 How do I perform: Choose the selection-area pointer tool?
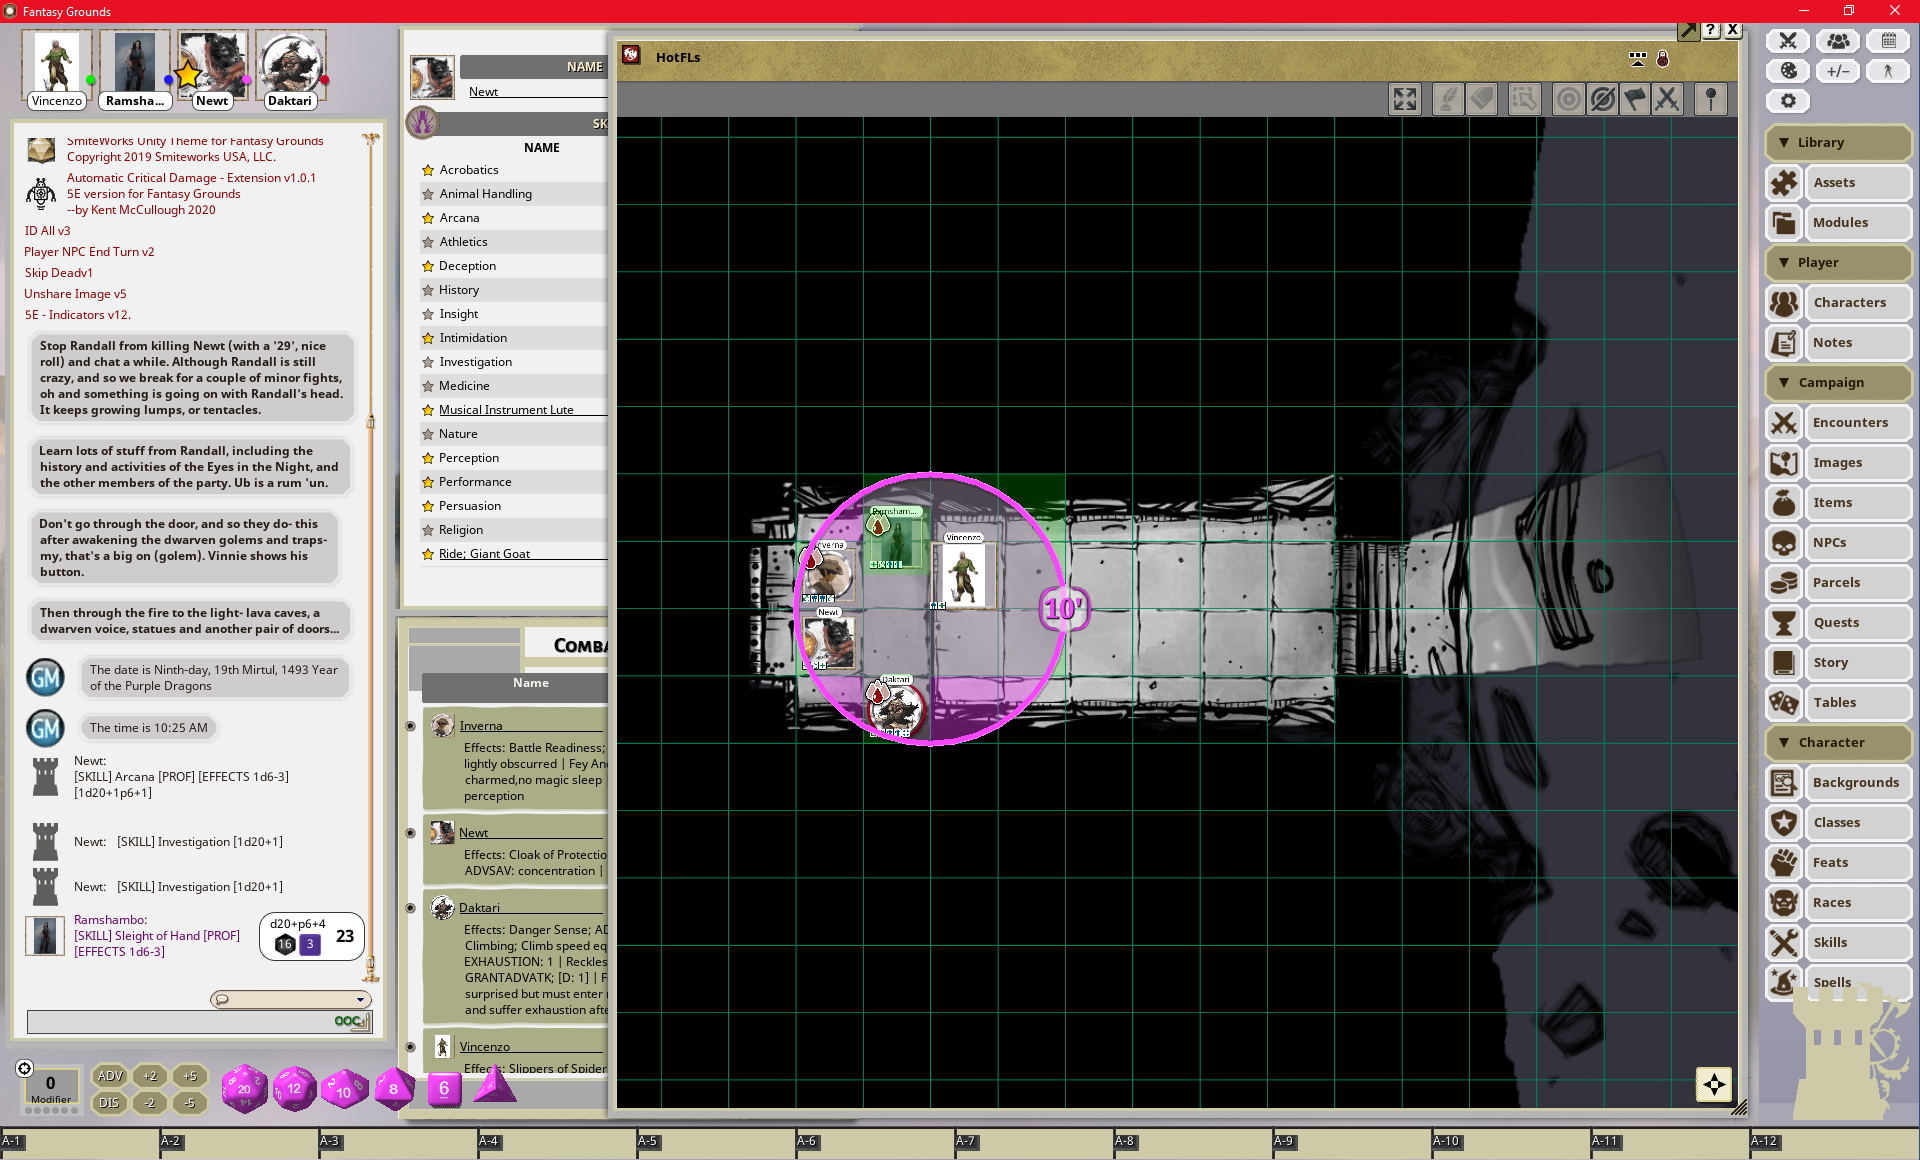pos(1524,99)
